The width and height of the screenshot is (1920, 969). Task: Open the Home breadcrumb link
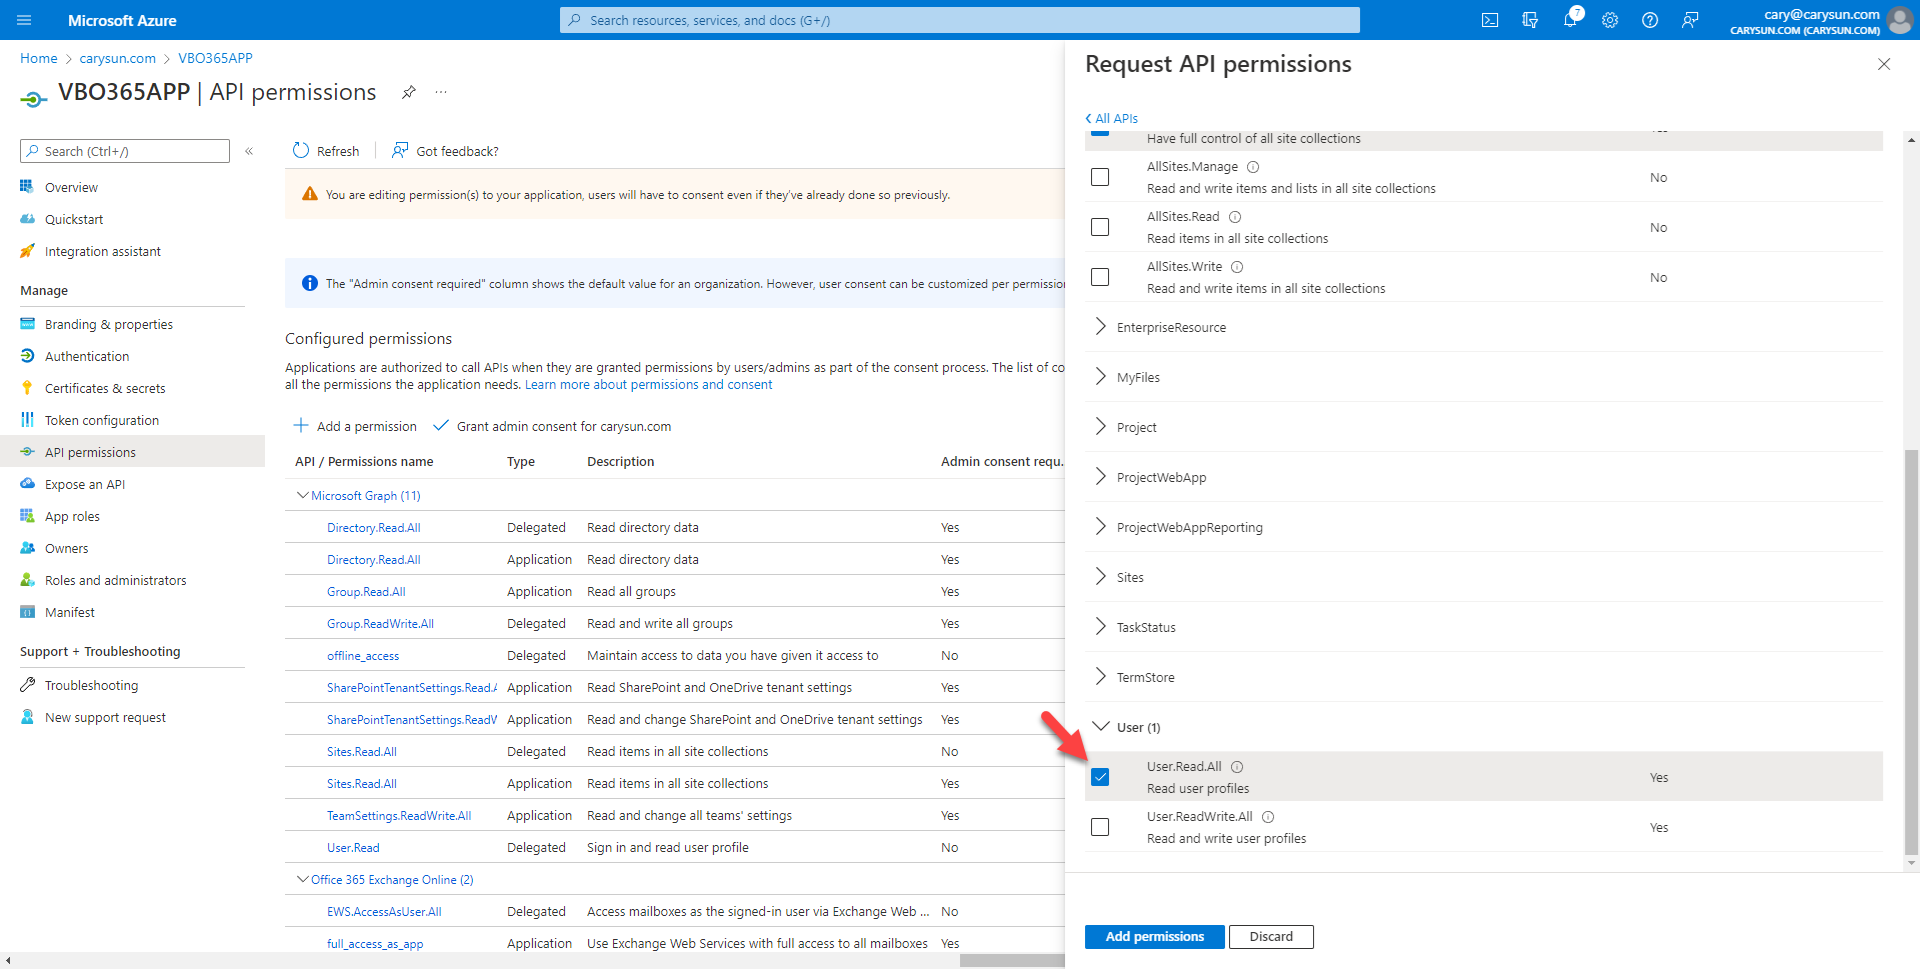coord(39,58)
